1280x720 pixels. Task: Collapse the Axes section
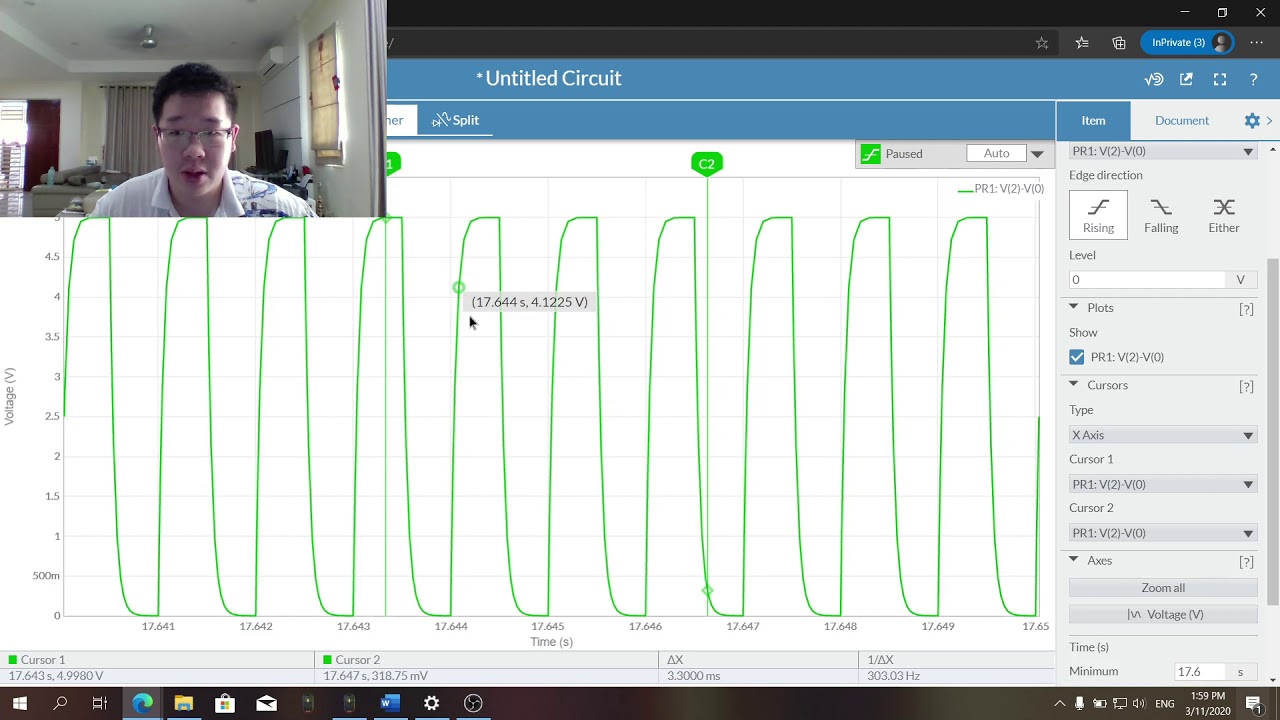click(1074, 560)
